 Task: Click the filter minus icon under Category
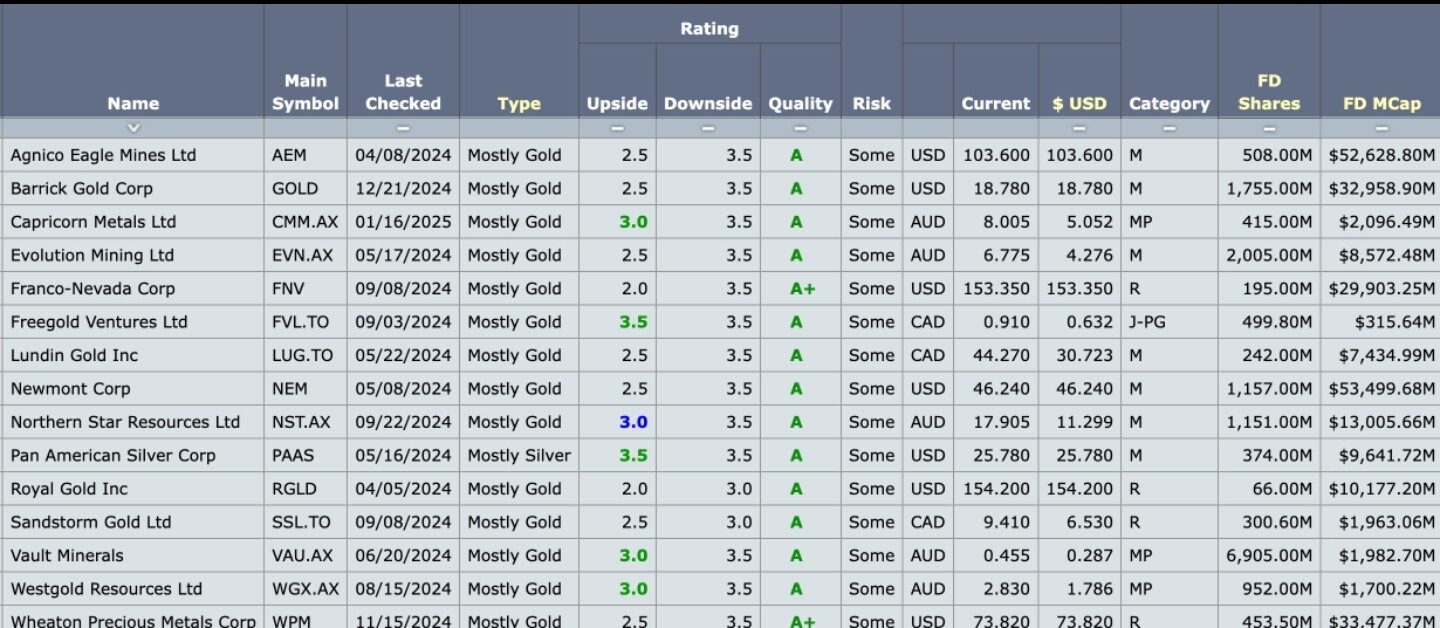click(1169, 128)
